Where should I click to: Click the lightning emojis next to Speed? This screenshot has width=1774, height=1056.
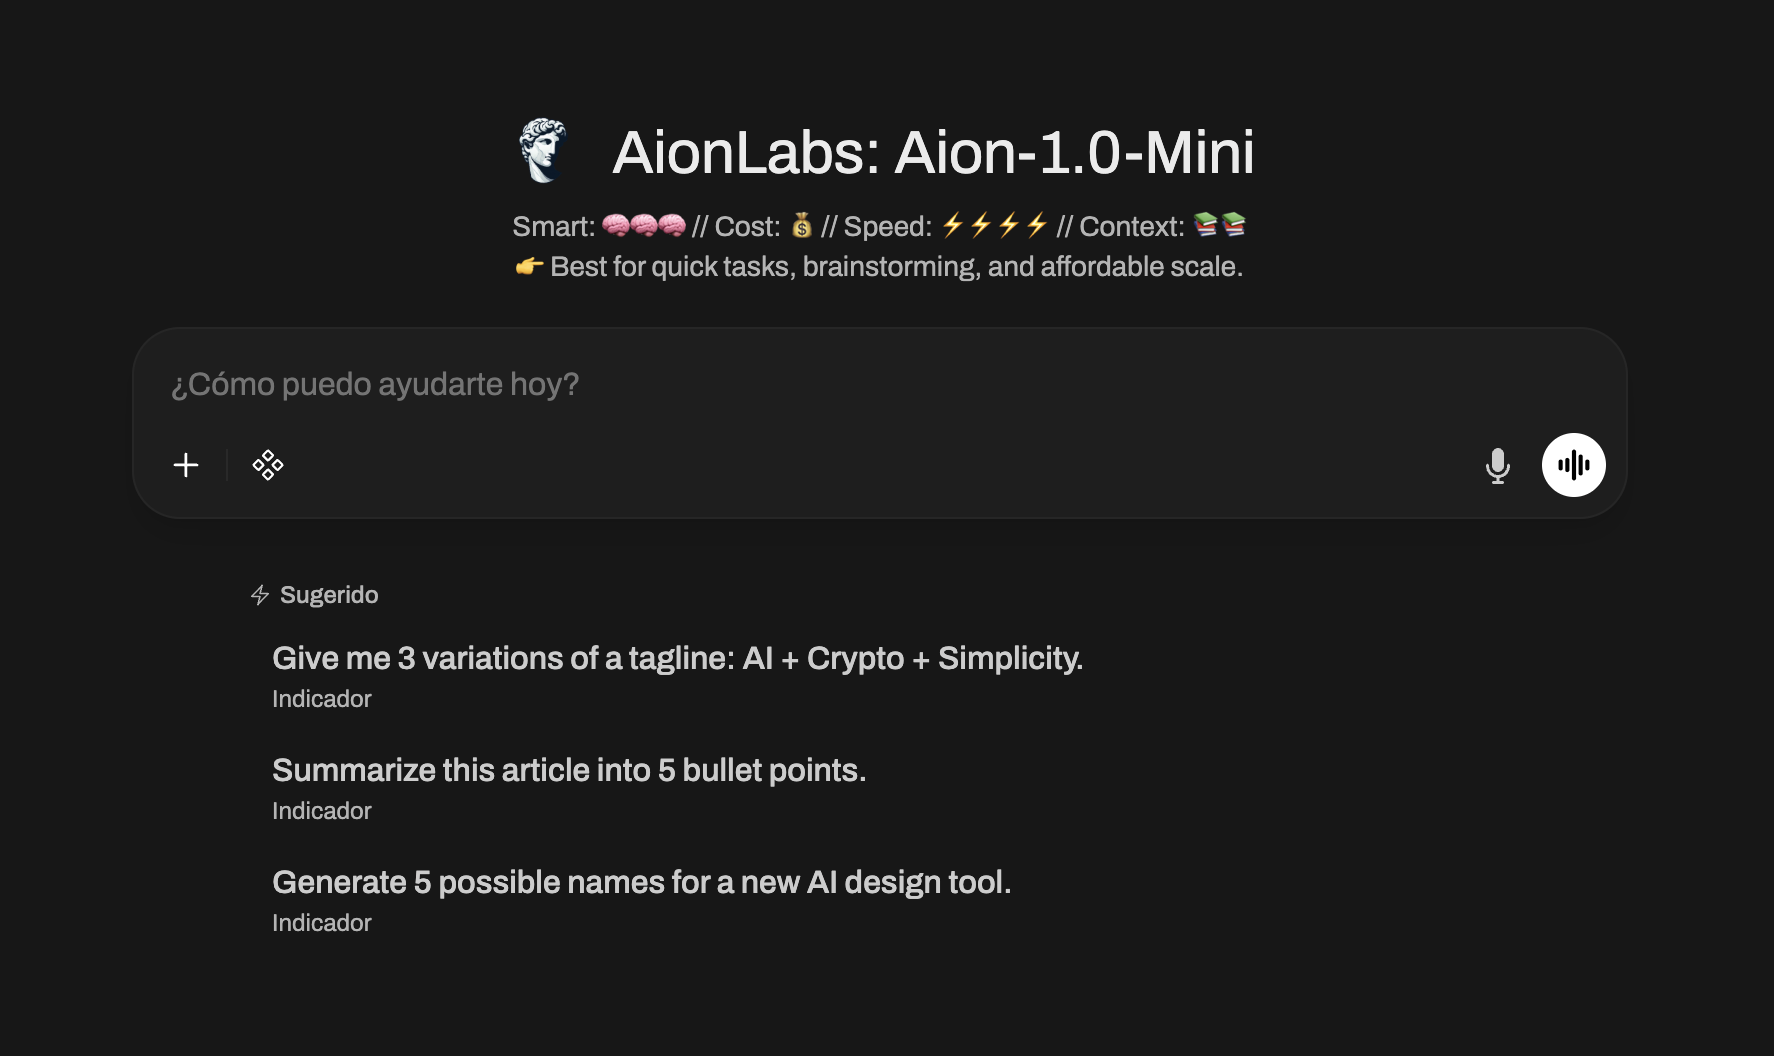point(994,226)
